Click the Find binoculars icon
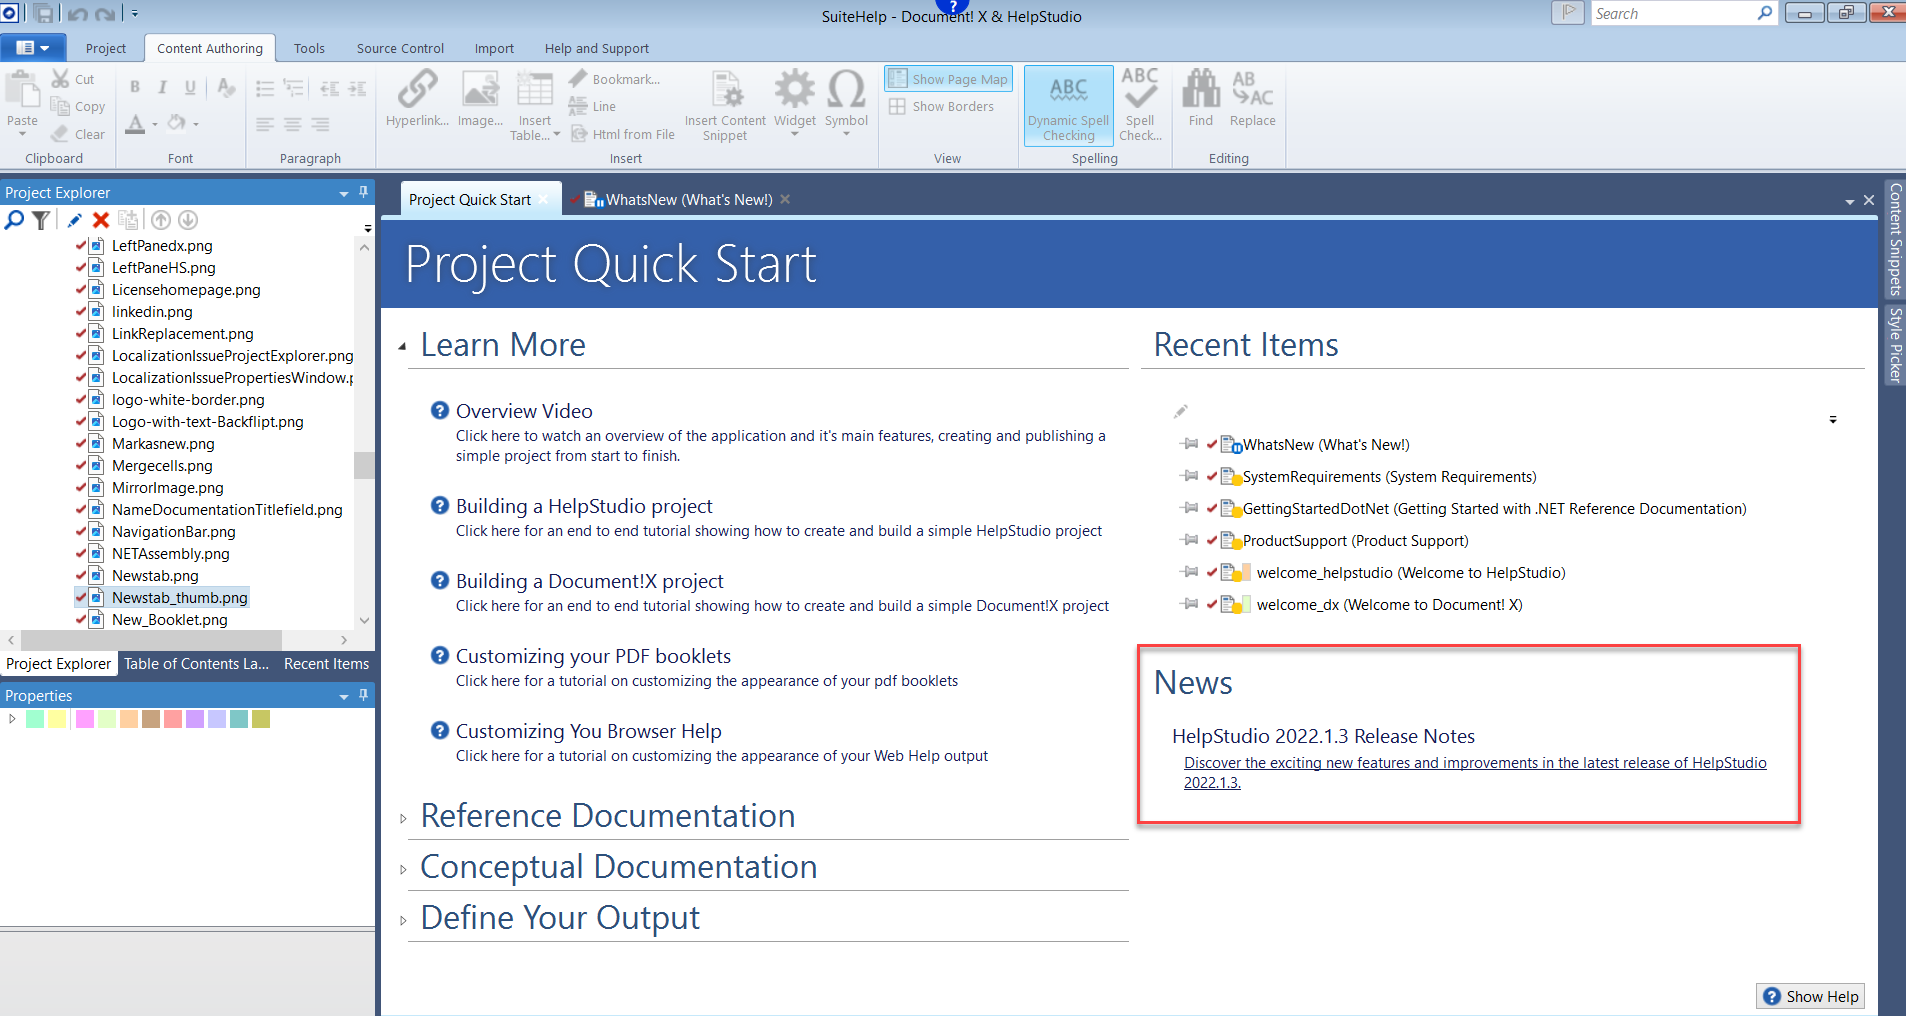1906x1016 pixels. tap(1201, 91)
